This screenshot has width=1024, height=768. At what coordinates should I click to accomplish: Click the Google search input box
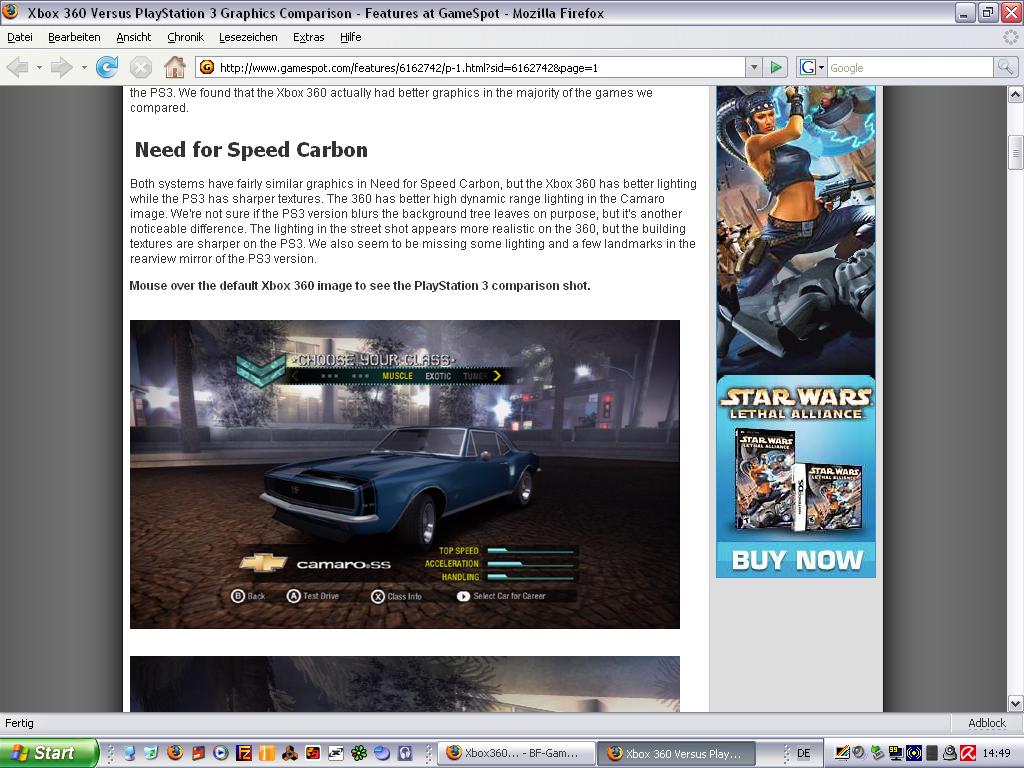point(910,67)
